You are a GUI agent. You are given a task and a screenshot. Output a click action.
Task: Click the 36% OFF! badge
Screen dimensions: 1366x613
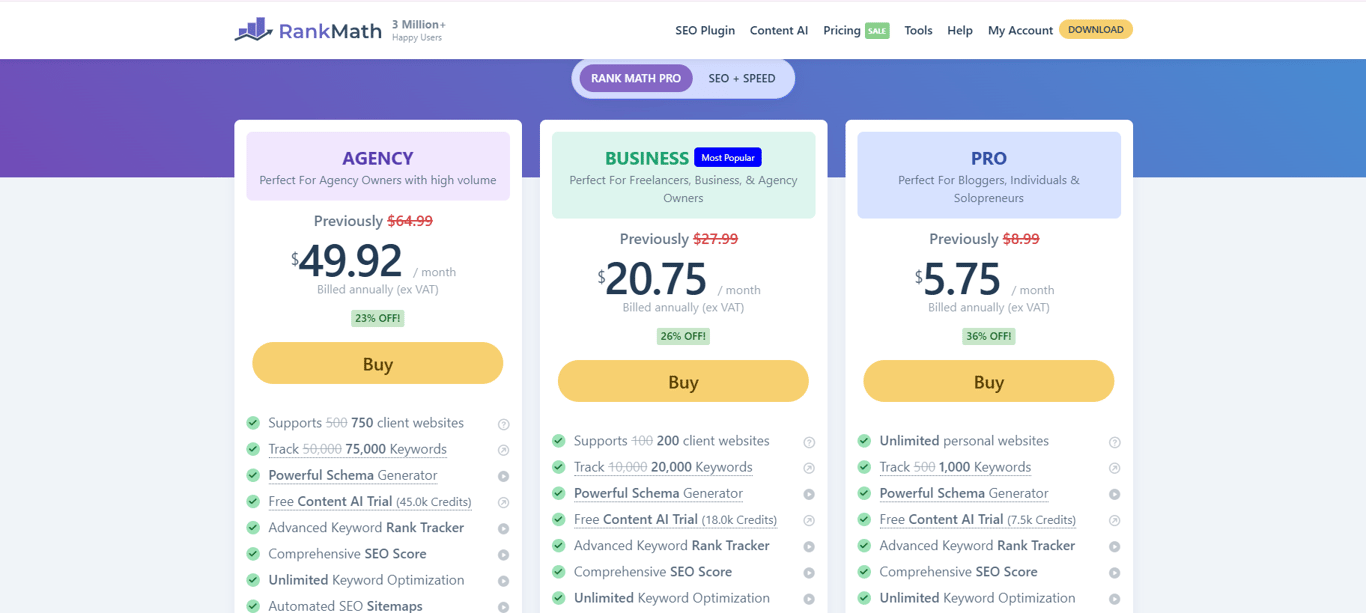(989, 336)
